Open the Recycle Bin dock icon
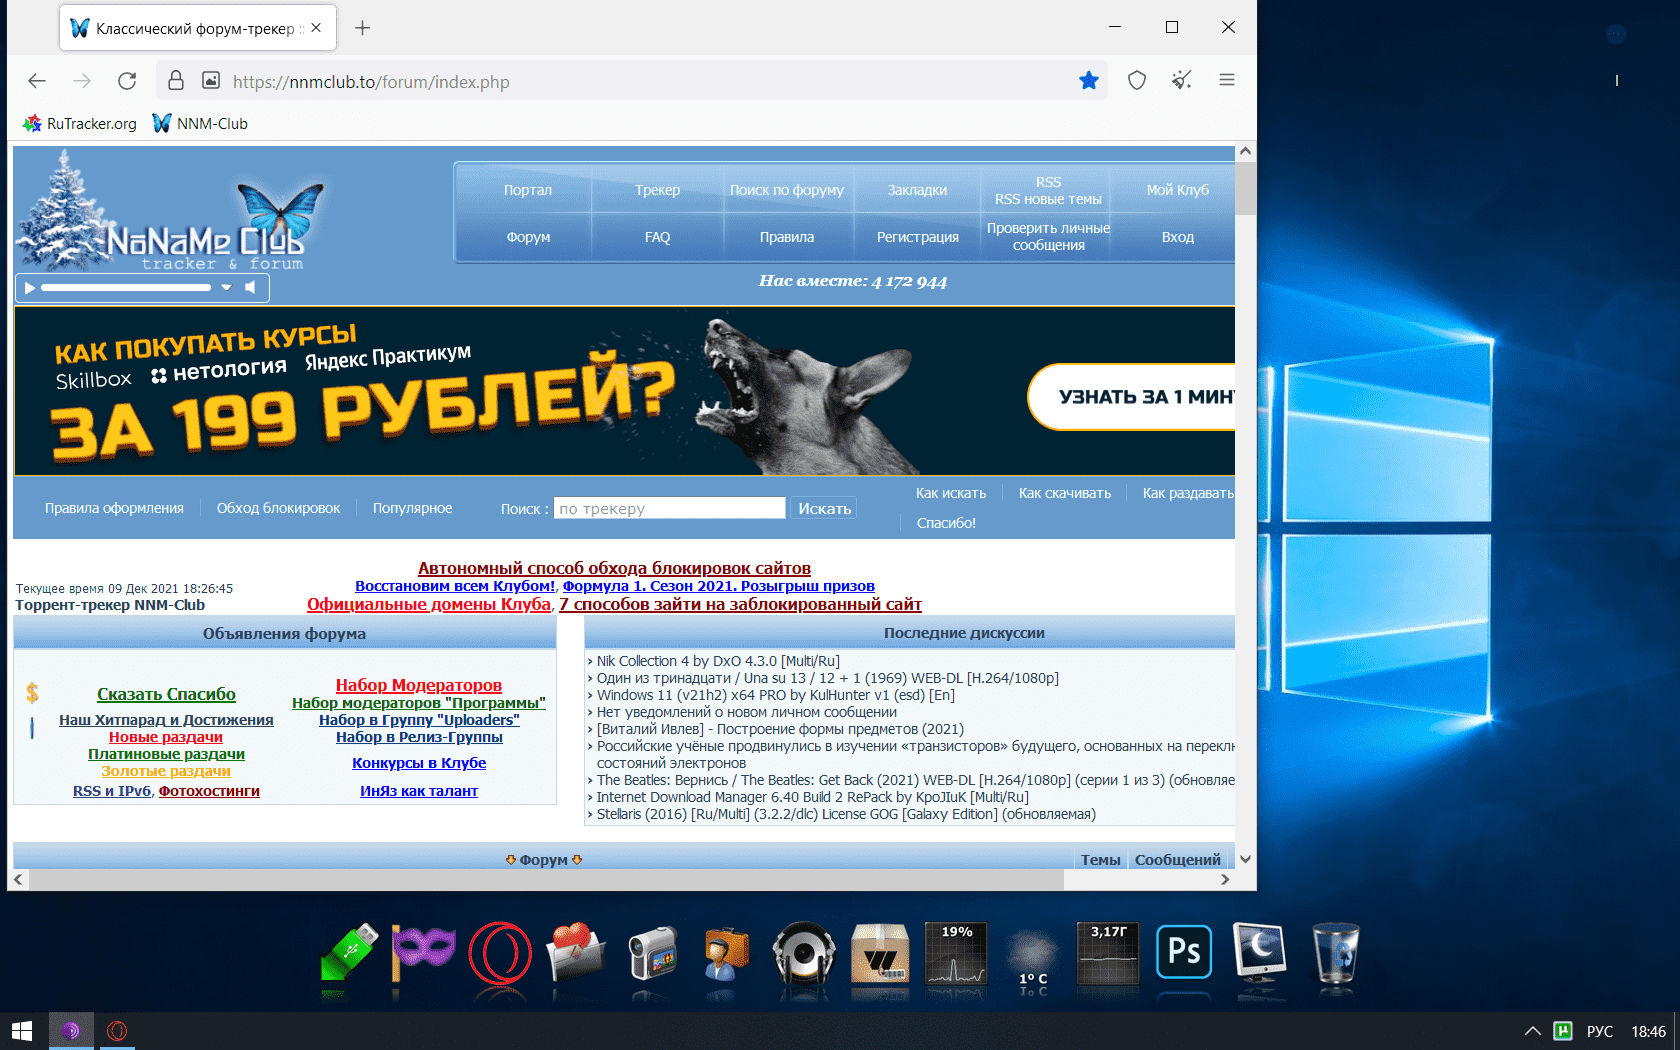This screenshot has height=1050, width=1680. (1336, 953)
